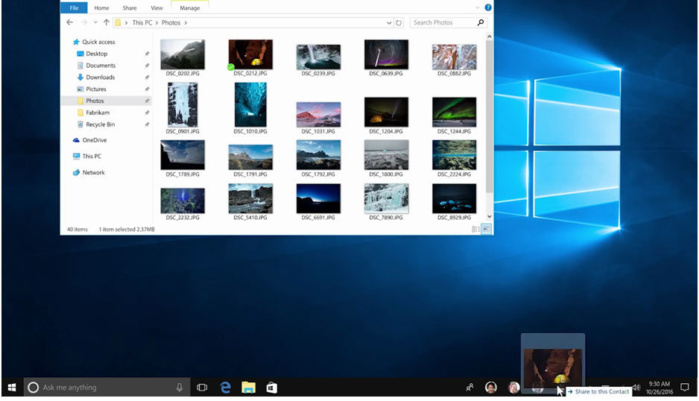Open the Action Center notifications icon
Viewport: 699px width, 401px height.
(685, 388)
